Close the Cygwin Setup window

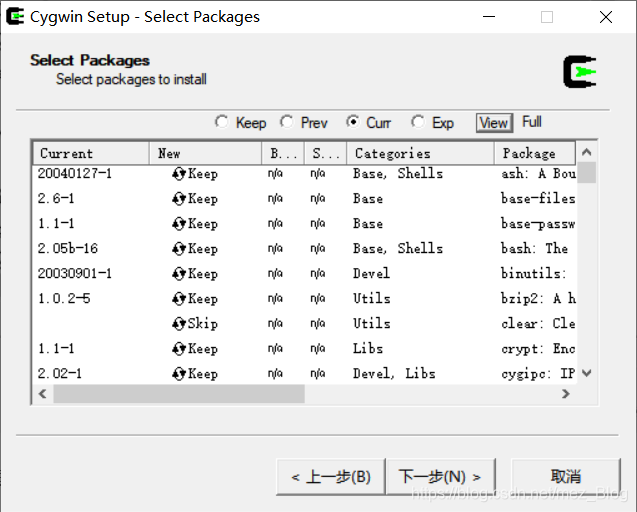(x=606, y=17)
